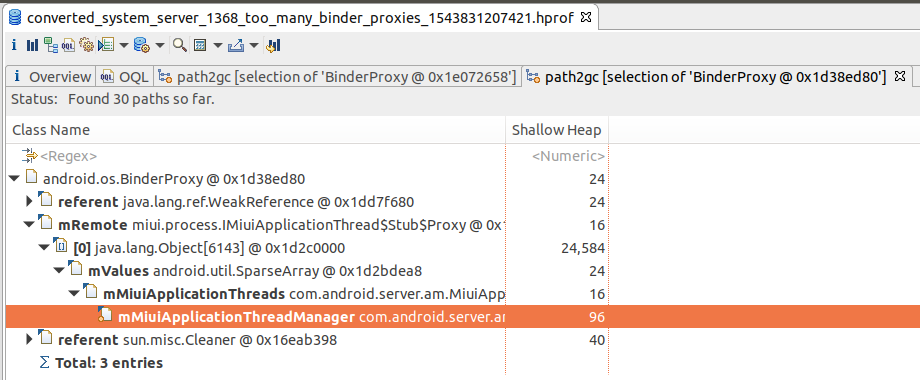Click the sigma icon in the Total row
Screen dimensions: 920x380
(44, 362)
